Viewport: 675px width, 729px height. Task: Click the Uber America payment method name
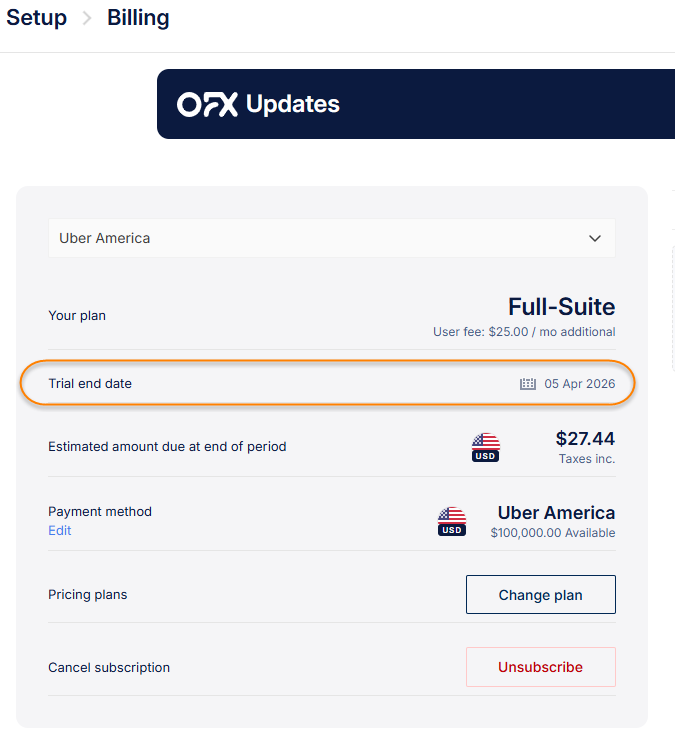pos(556,513)
